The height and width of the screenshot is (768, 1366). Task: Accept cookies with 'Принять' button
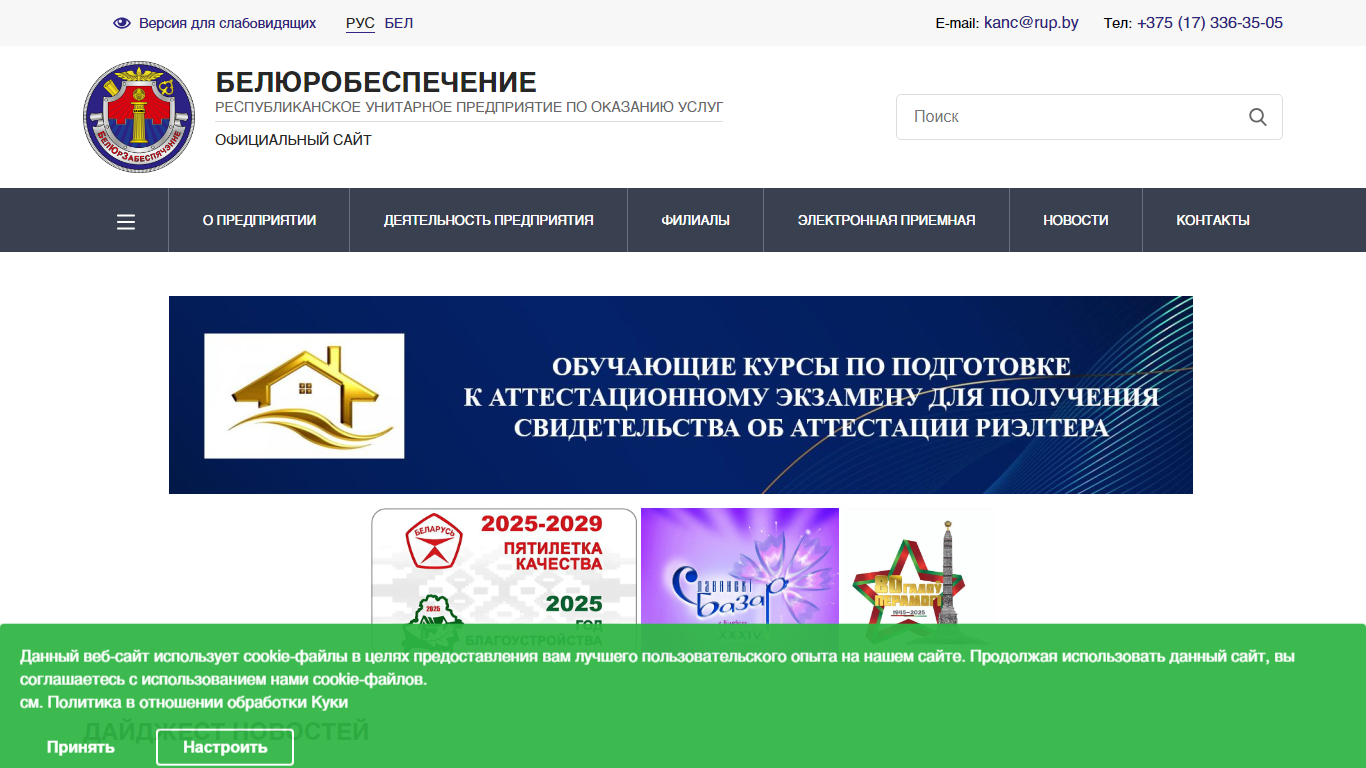[x=81, y=747]
